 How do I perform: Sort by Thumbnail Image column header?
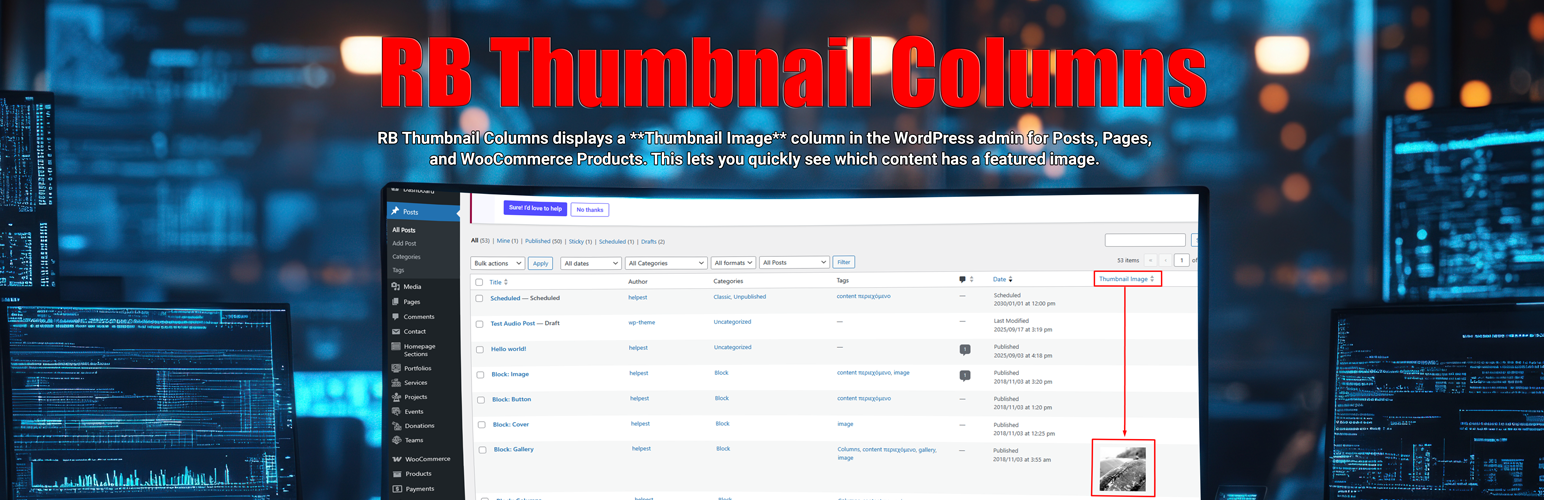point(1127,279)
